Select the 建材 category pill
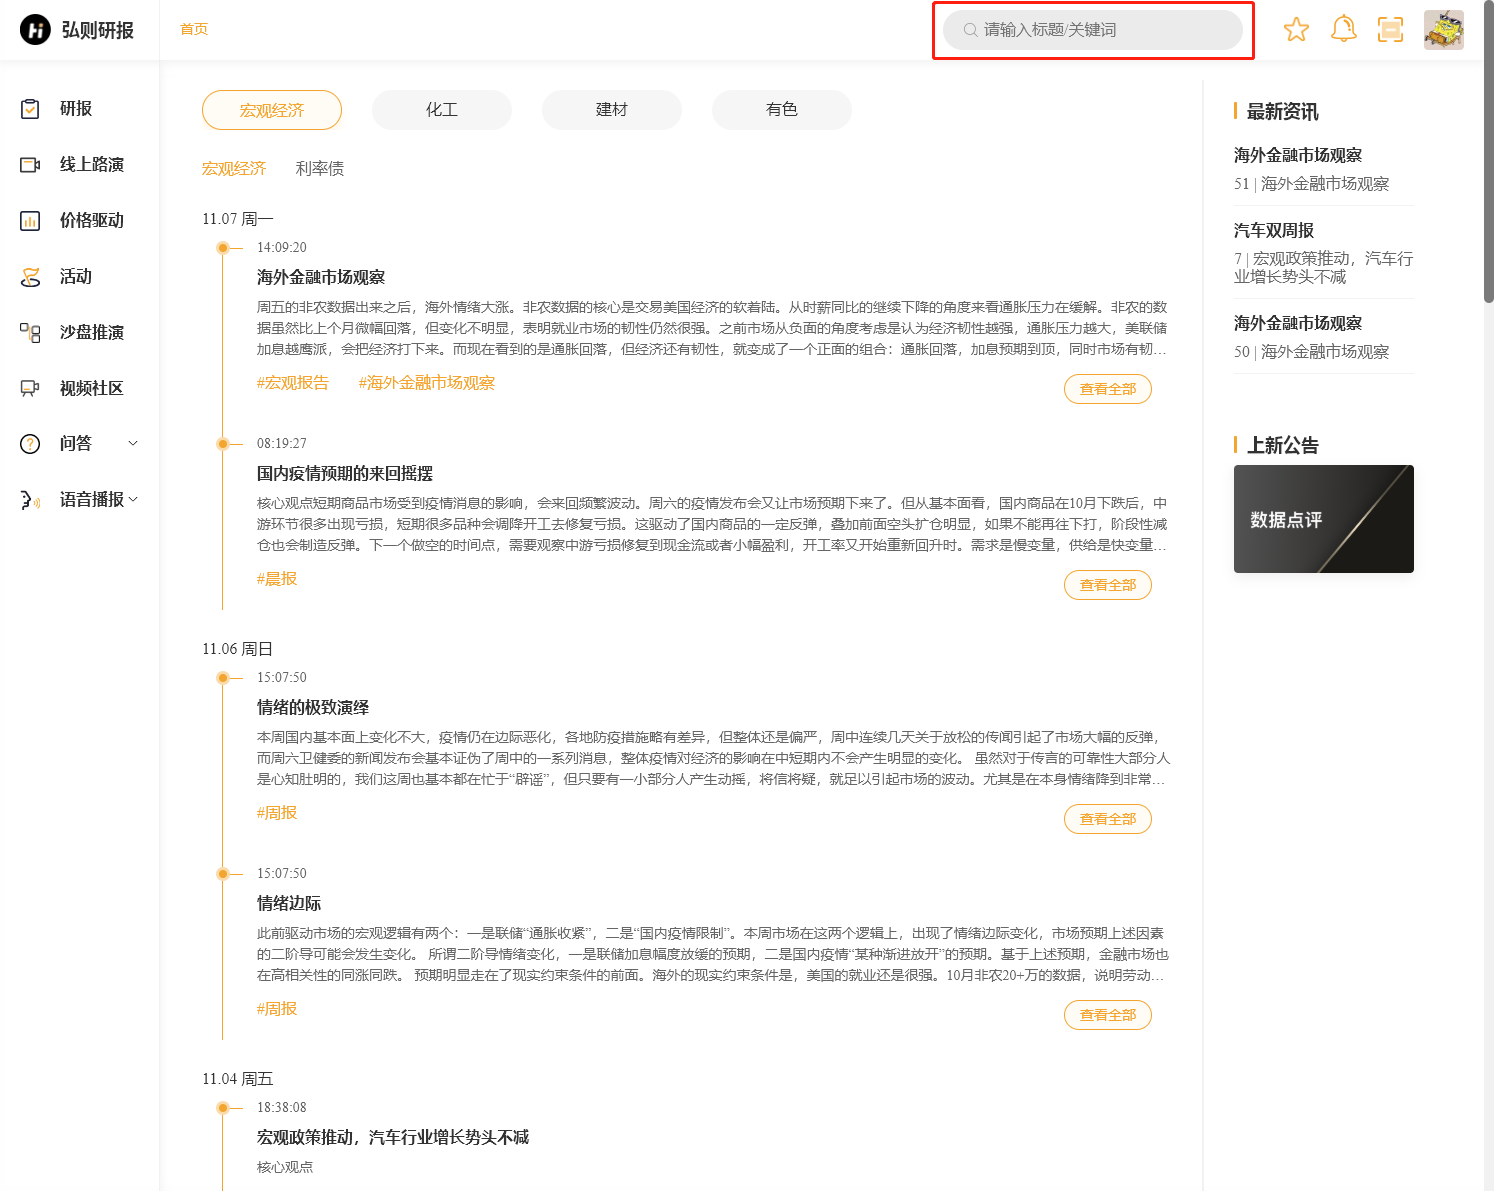Screen dimensions: 1494x1191 612,110
